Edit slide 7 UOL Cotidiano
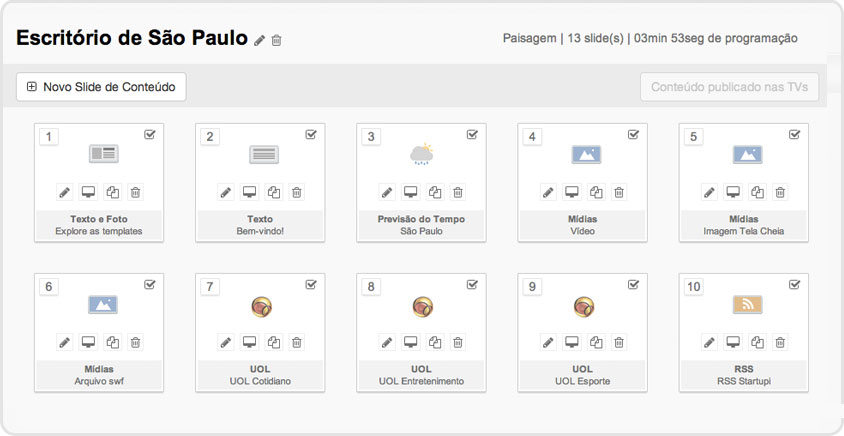 click(226, 342)
